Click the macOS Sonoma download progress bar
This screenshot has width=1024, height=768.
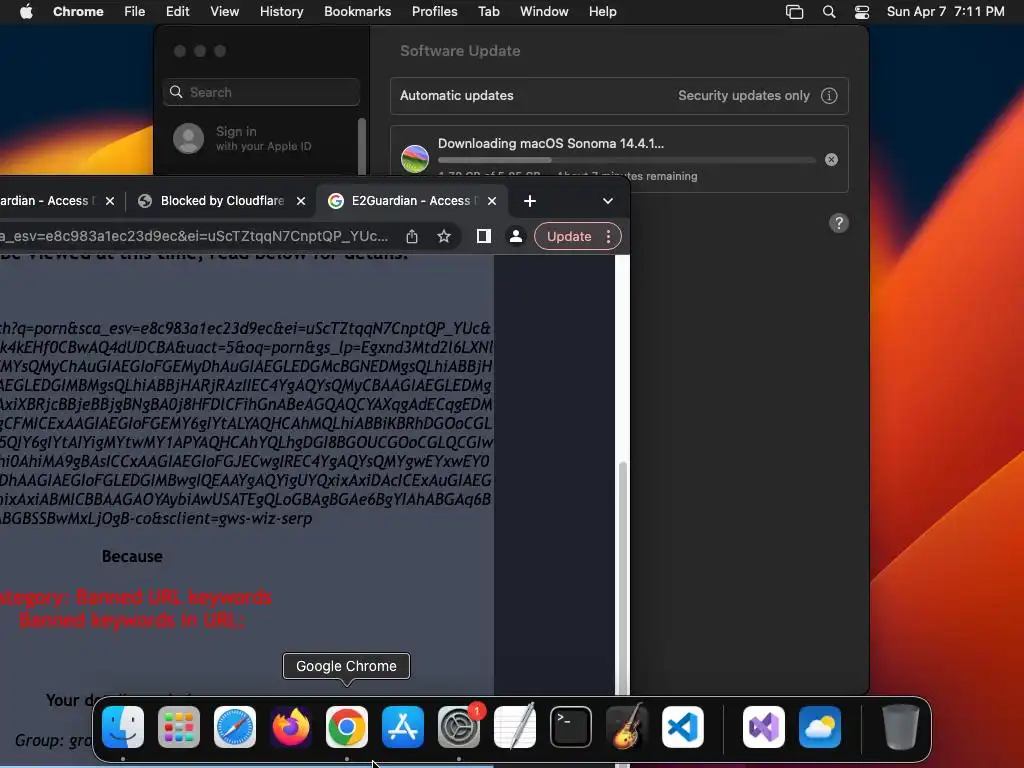(x=626, y=160)
